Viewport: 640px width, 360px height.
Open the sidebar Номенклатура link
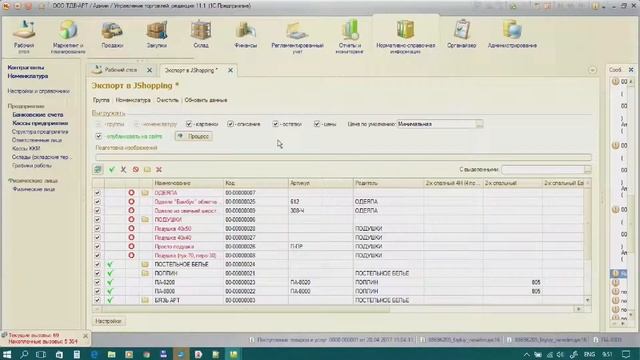28,76
